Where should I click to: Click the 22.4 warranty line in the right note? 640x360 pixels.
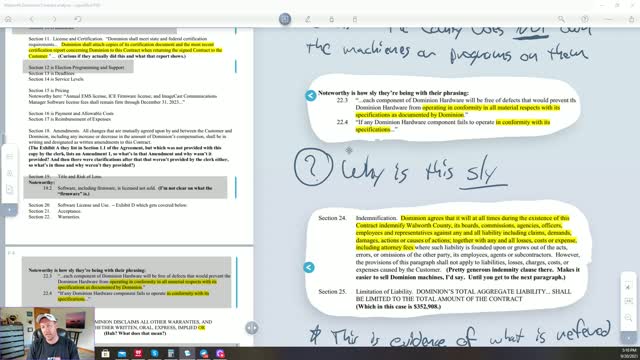click(443, 126)
